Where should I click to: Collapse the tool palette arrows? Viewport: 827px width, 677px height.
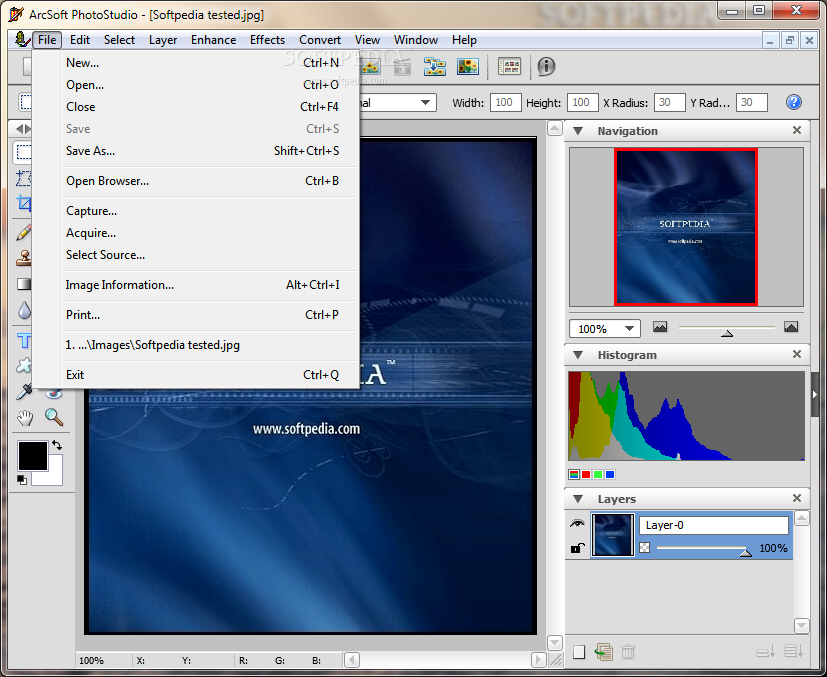tap(23, 129)
